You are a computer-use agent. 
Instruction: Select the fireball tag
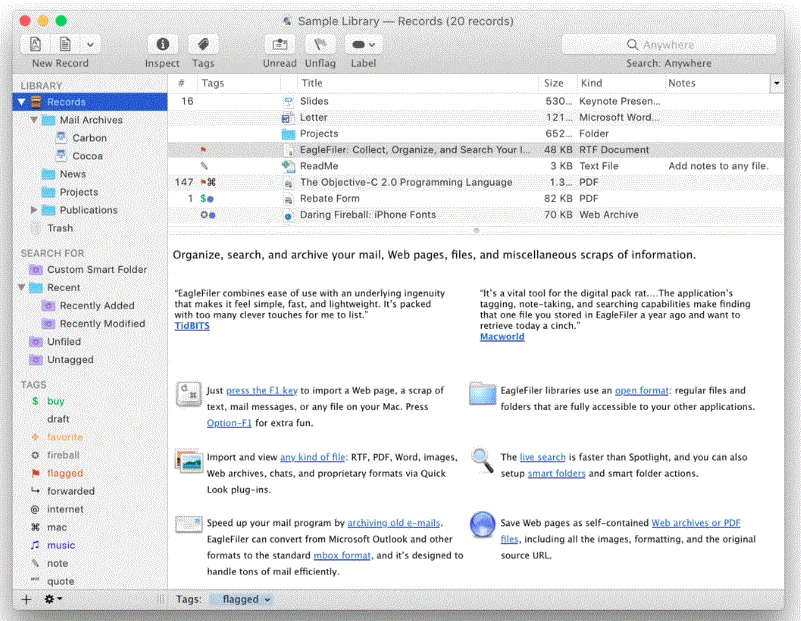(63, 455)
